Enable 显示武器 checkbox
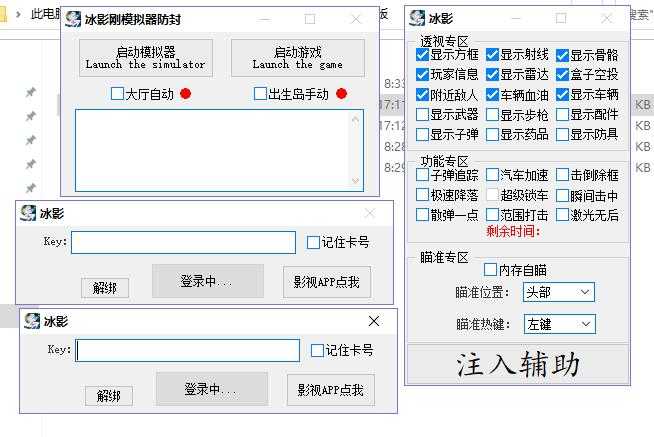 (x=423, y=114)
